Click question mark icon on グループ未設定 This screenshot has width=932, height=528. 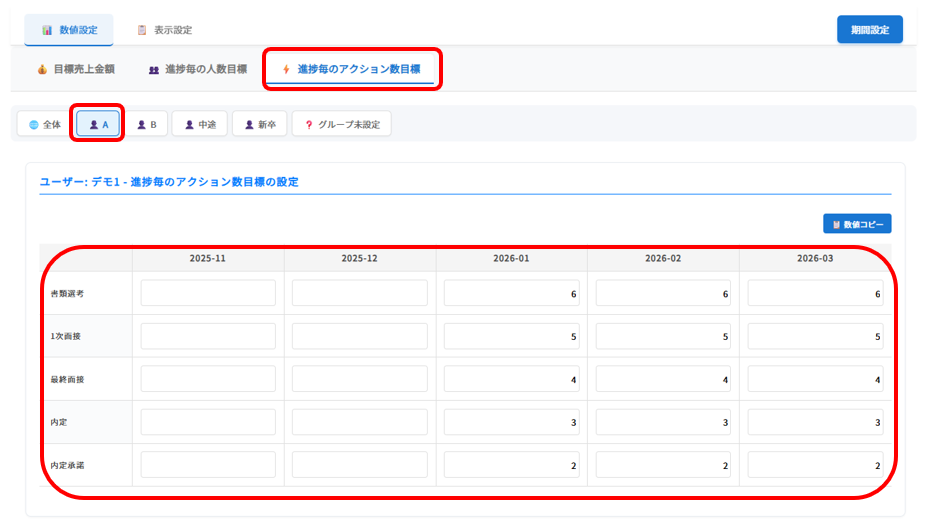click(309, 125)
